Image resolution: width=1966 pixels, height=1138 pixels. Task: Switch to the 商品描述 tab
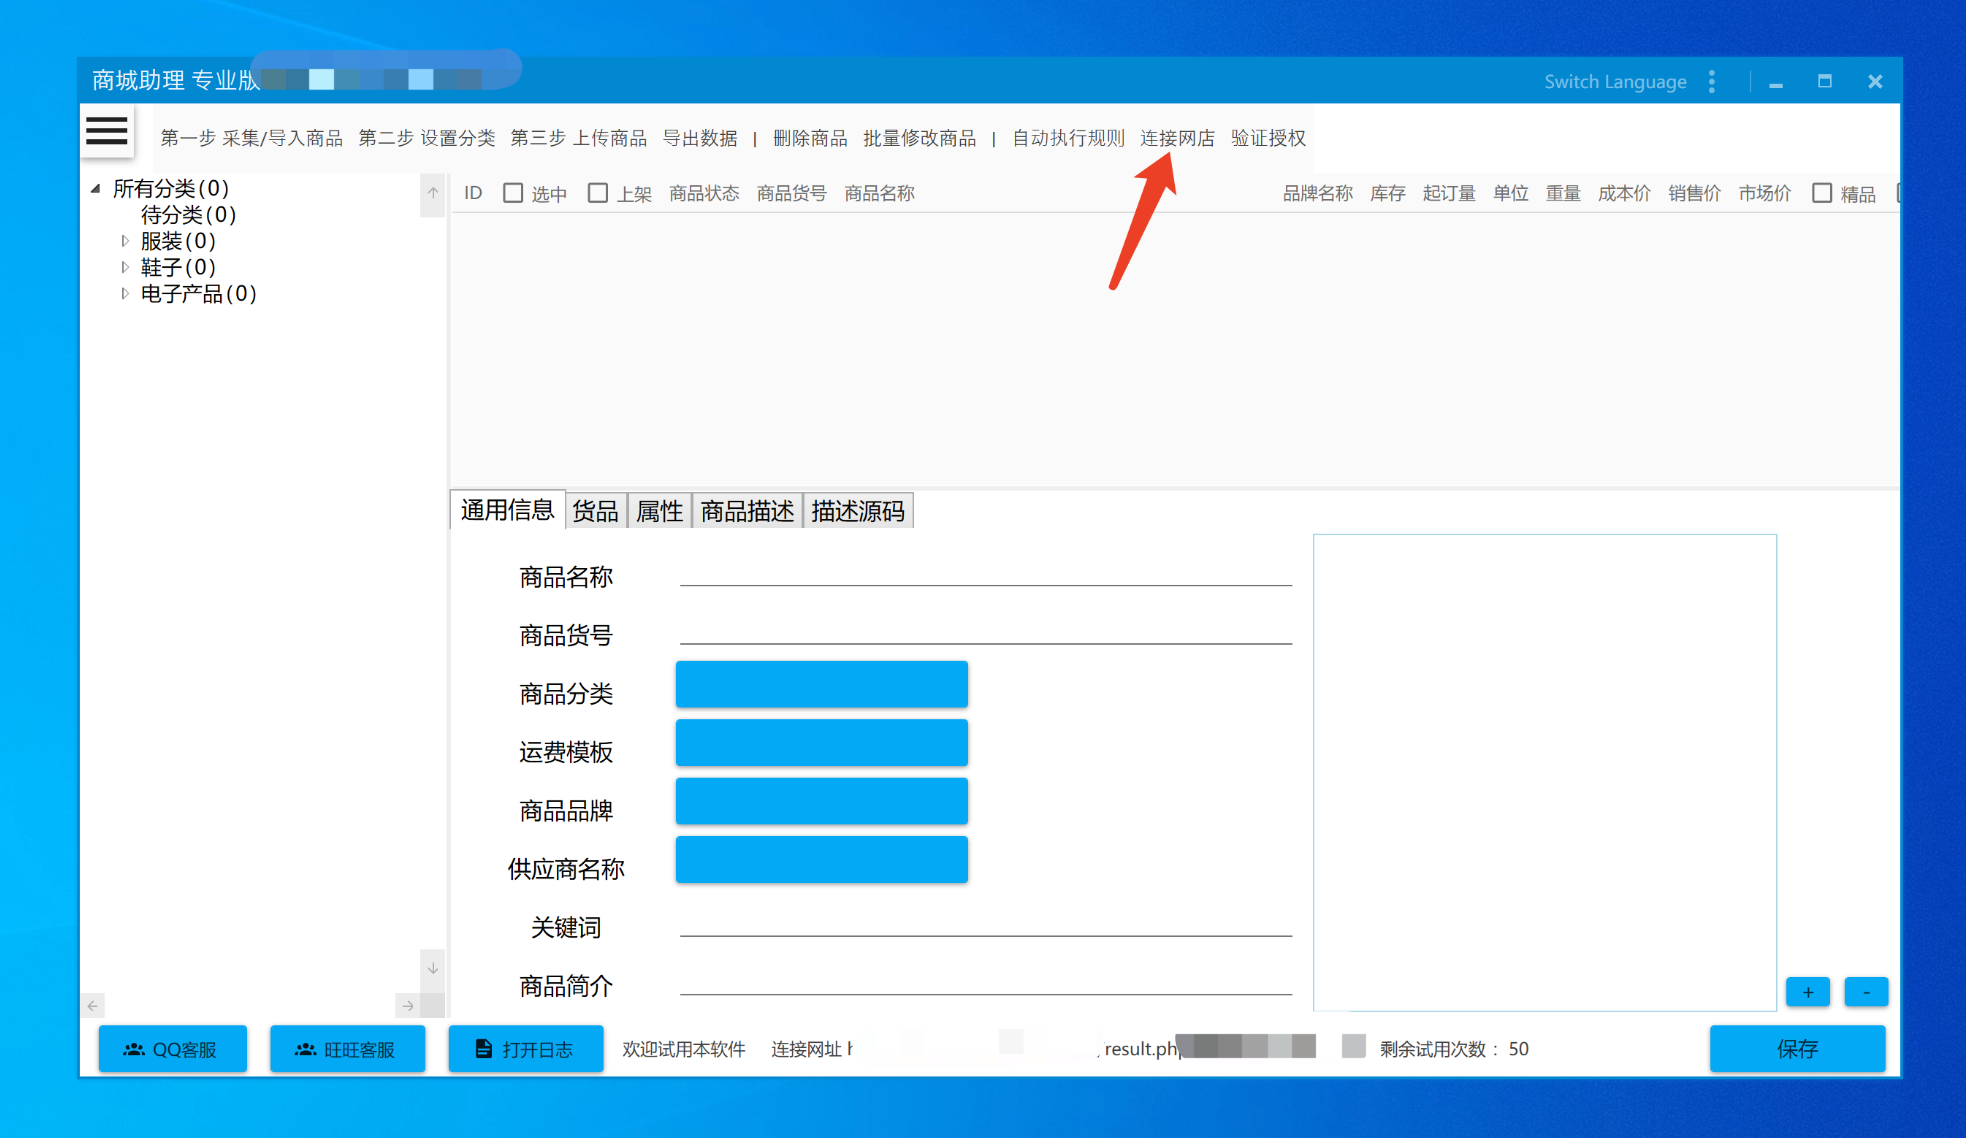click(746, 511)
